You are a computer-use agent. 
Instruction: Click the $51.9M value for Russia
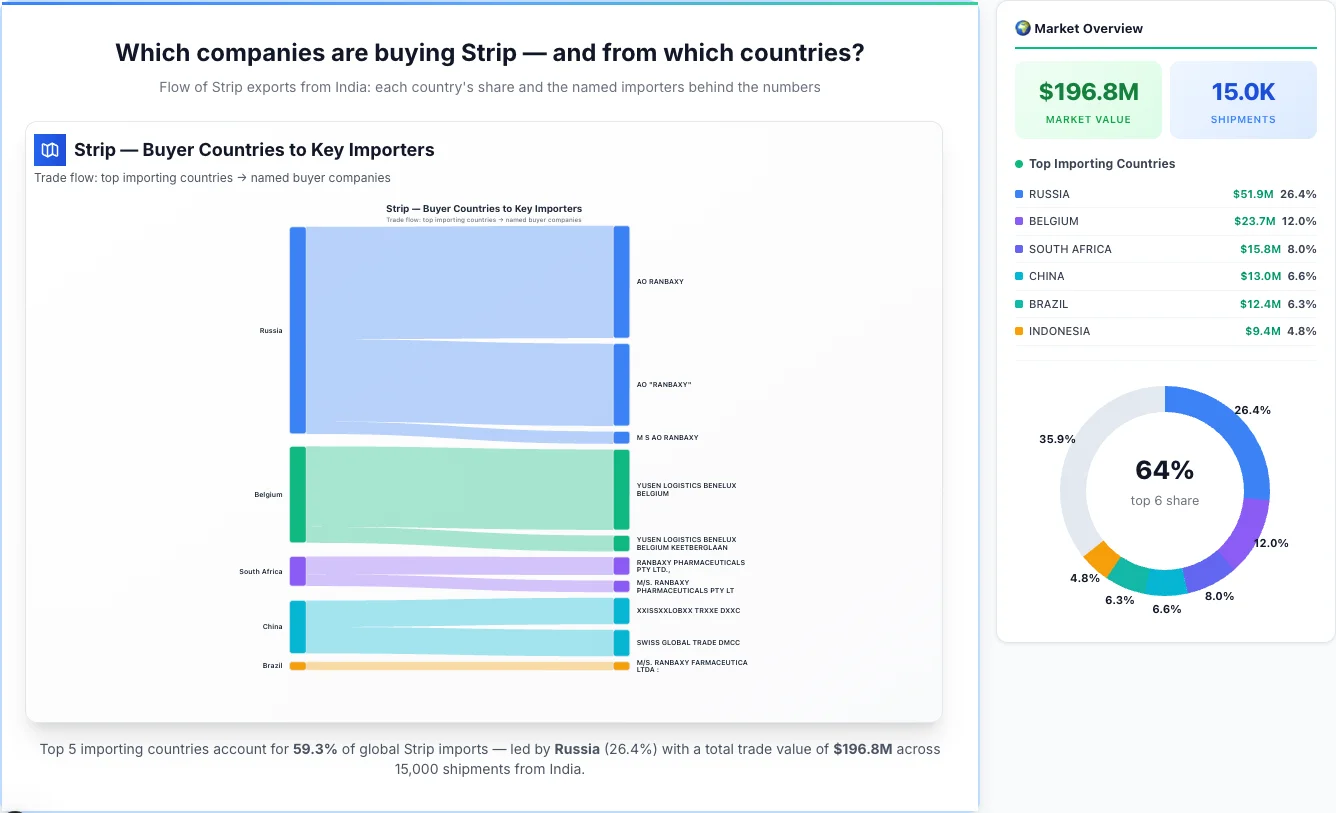click(x=1254, y=194)
